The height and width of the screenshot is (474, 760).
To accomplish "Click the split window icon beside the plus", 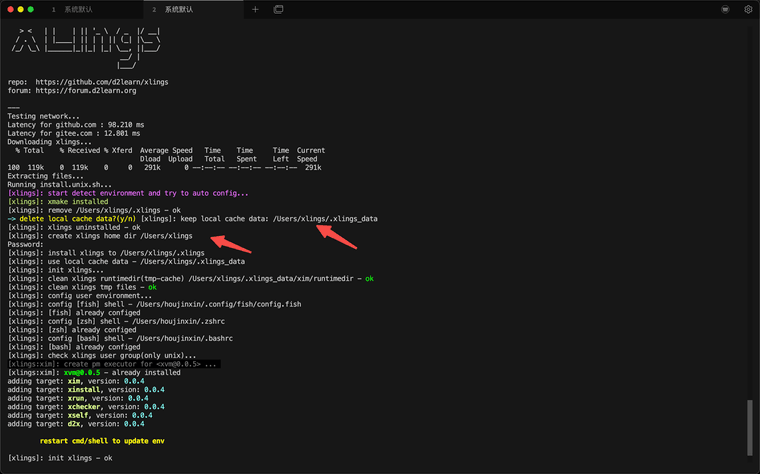I will pyautogui.click(x=278, y=9).
